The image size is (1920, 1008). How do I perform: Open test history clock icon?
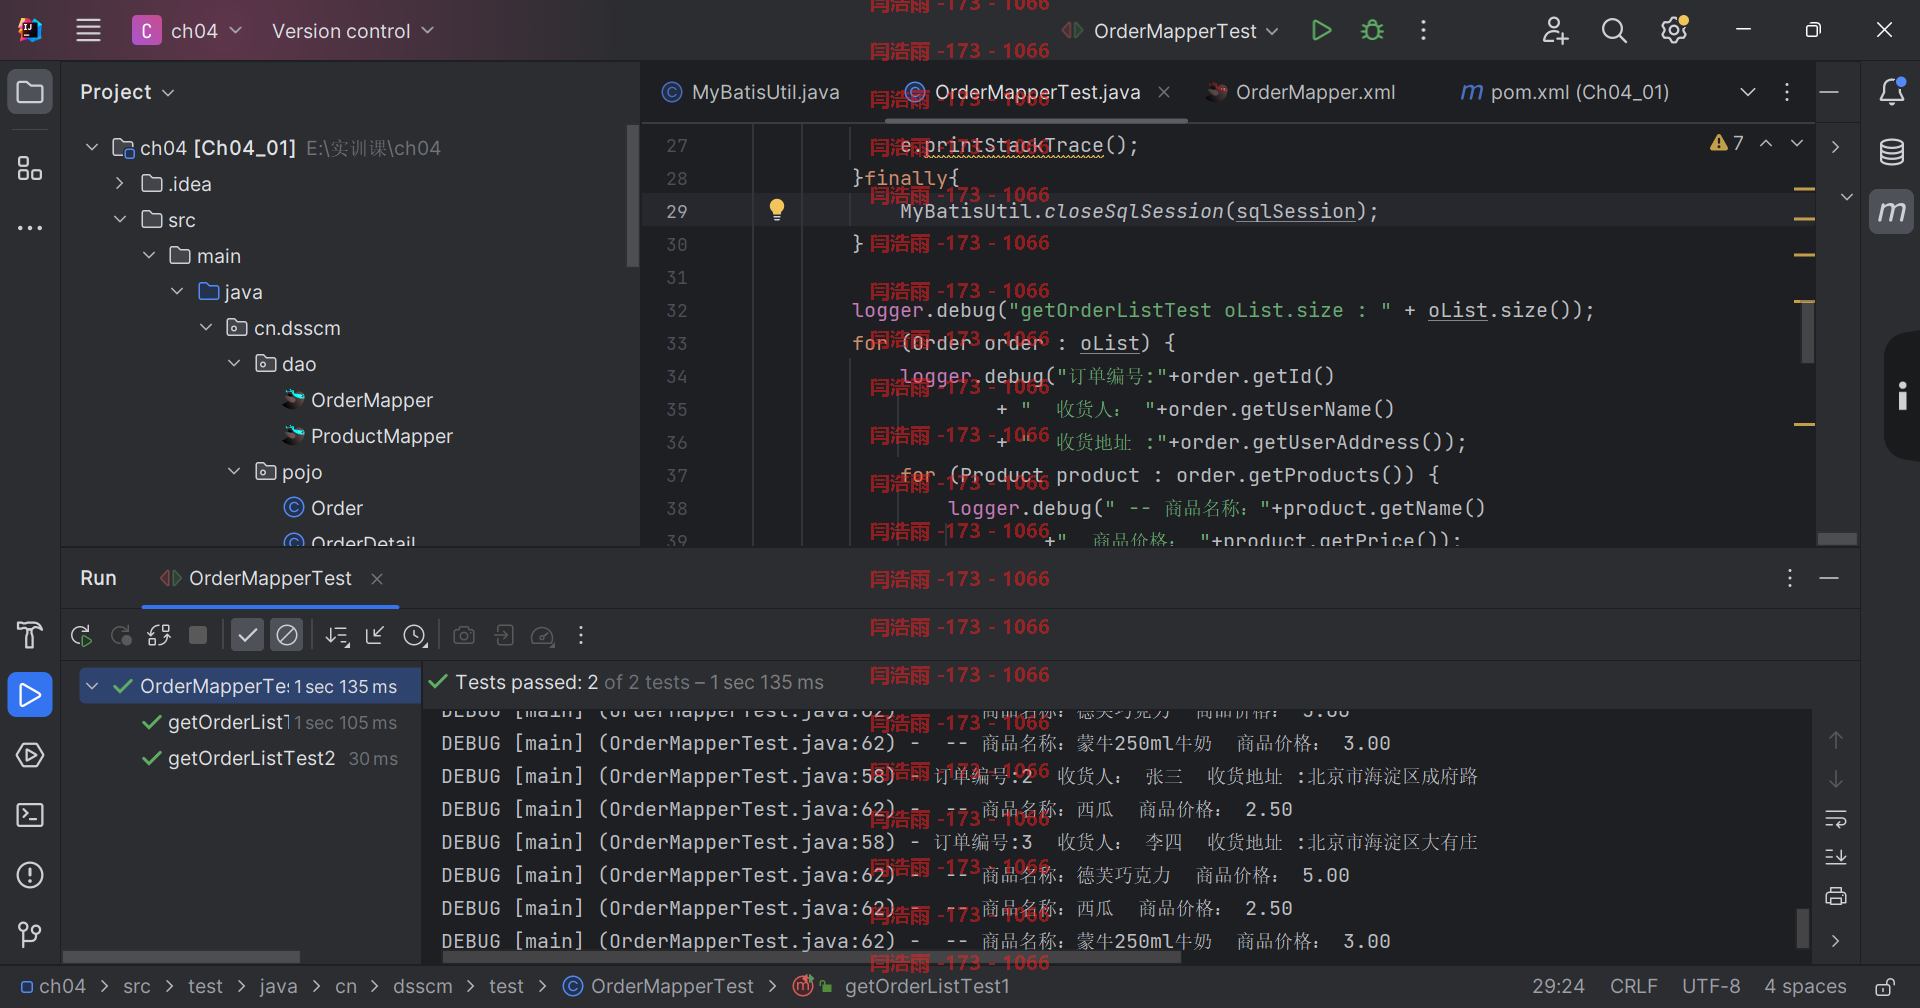(x=415, y=635)
